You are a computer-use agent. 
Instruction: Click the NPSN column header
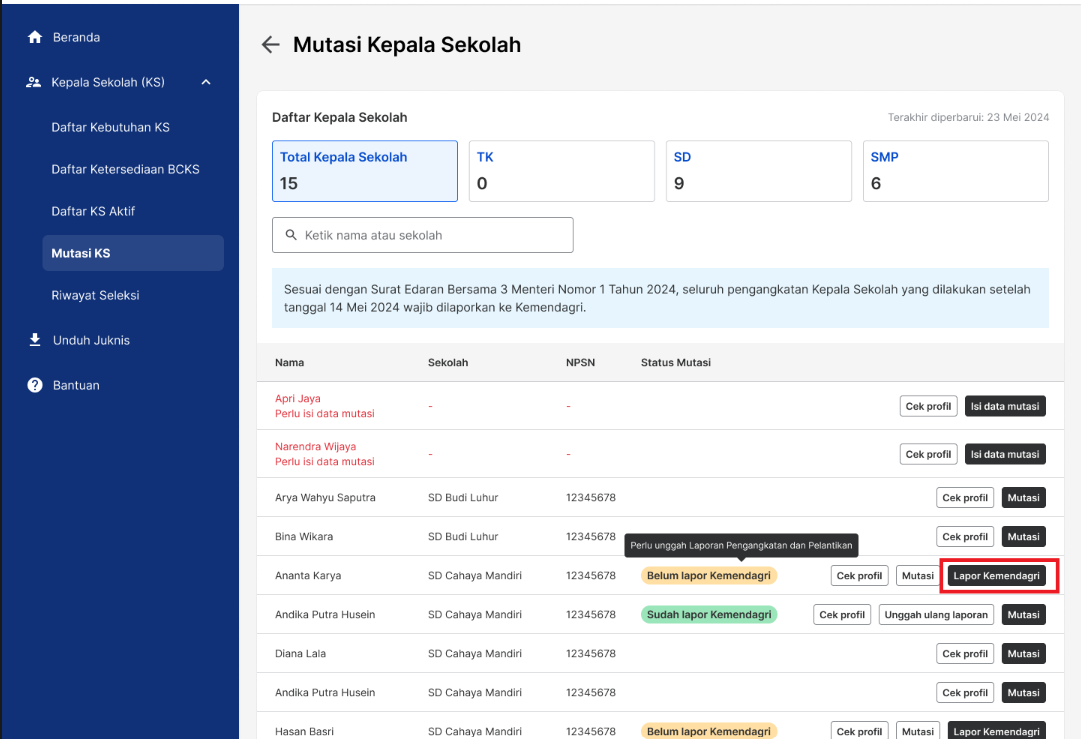tap(580, 363)
